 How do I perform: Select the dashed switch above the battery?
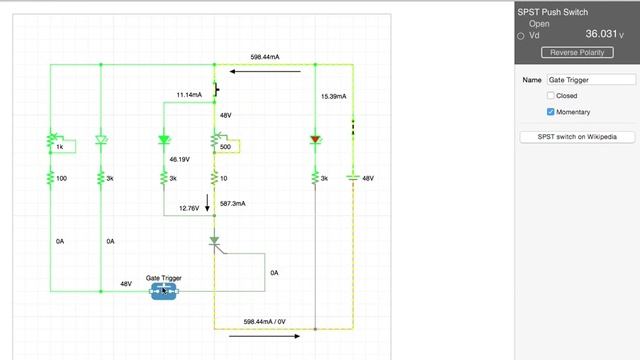click(353, 127)
